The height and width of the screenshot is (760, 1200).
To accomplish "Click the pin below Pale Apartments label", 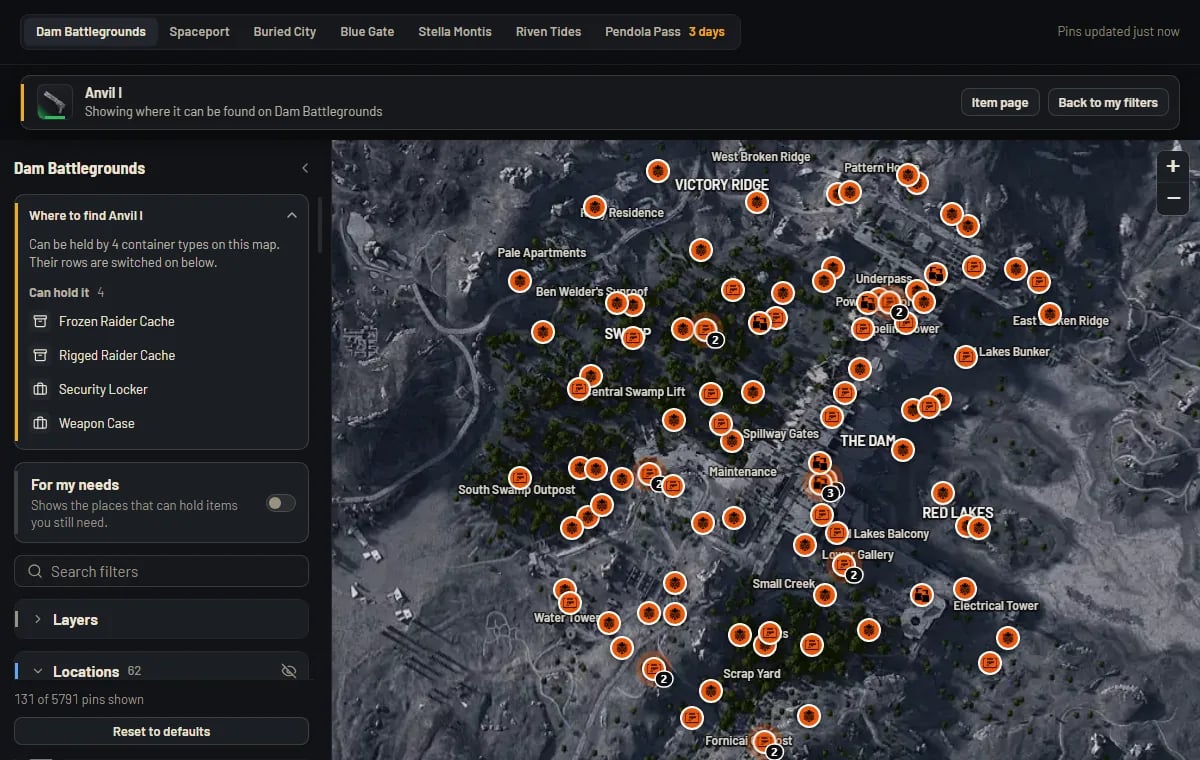I will point(519,280).
